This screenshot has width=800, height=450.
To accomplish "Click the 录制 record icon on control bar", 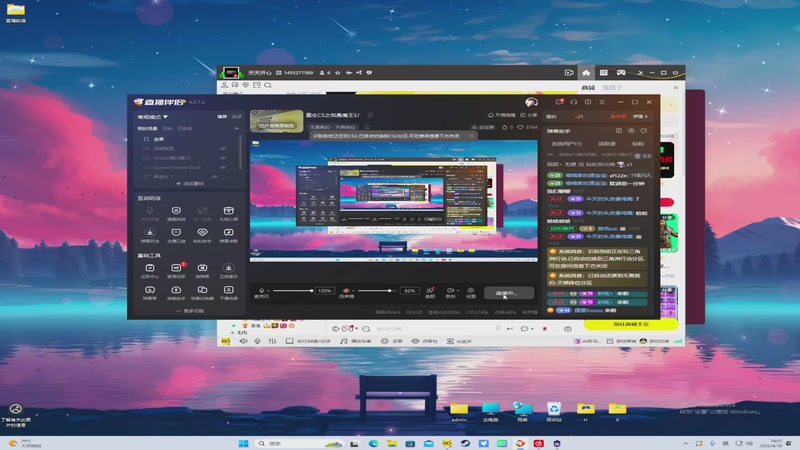I will (x=449, y=292).
